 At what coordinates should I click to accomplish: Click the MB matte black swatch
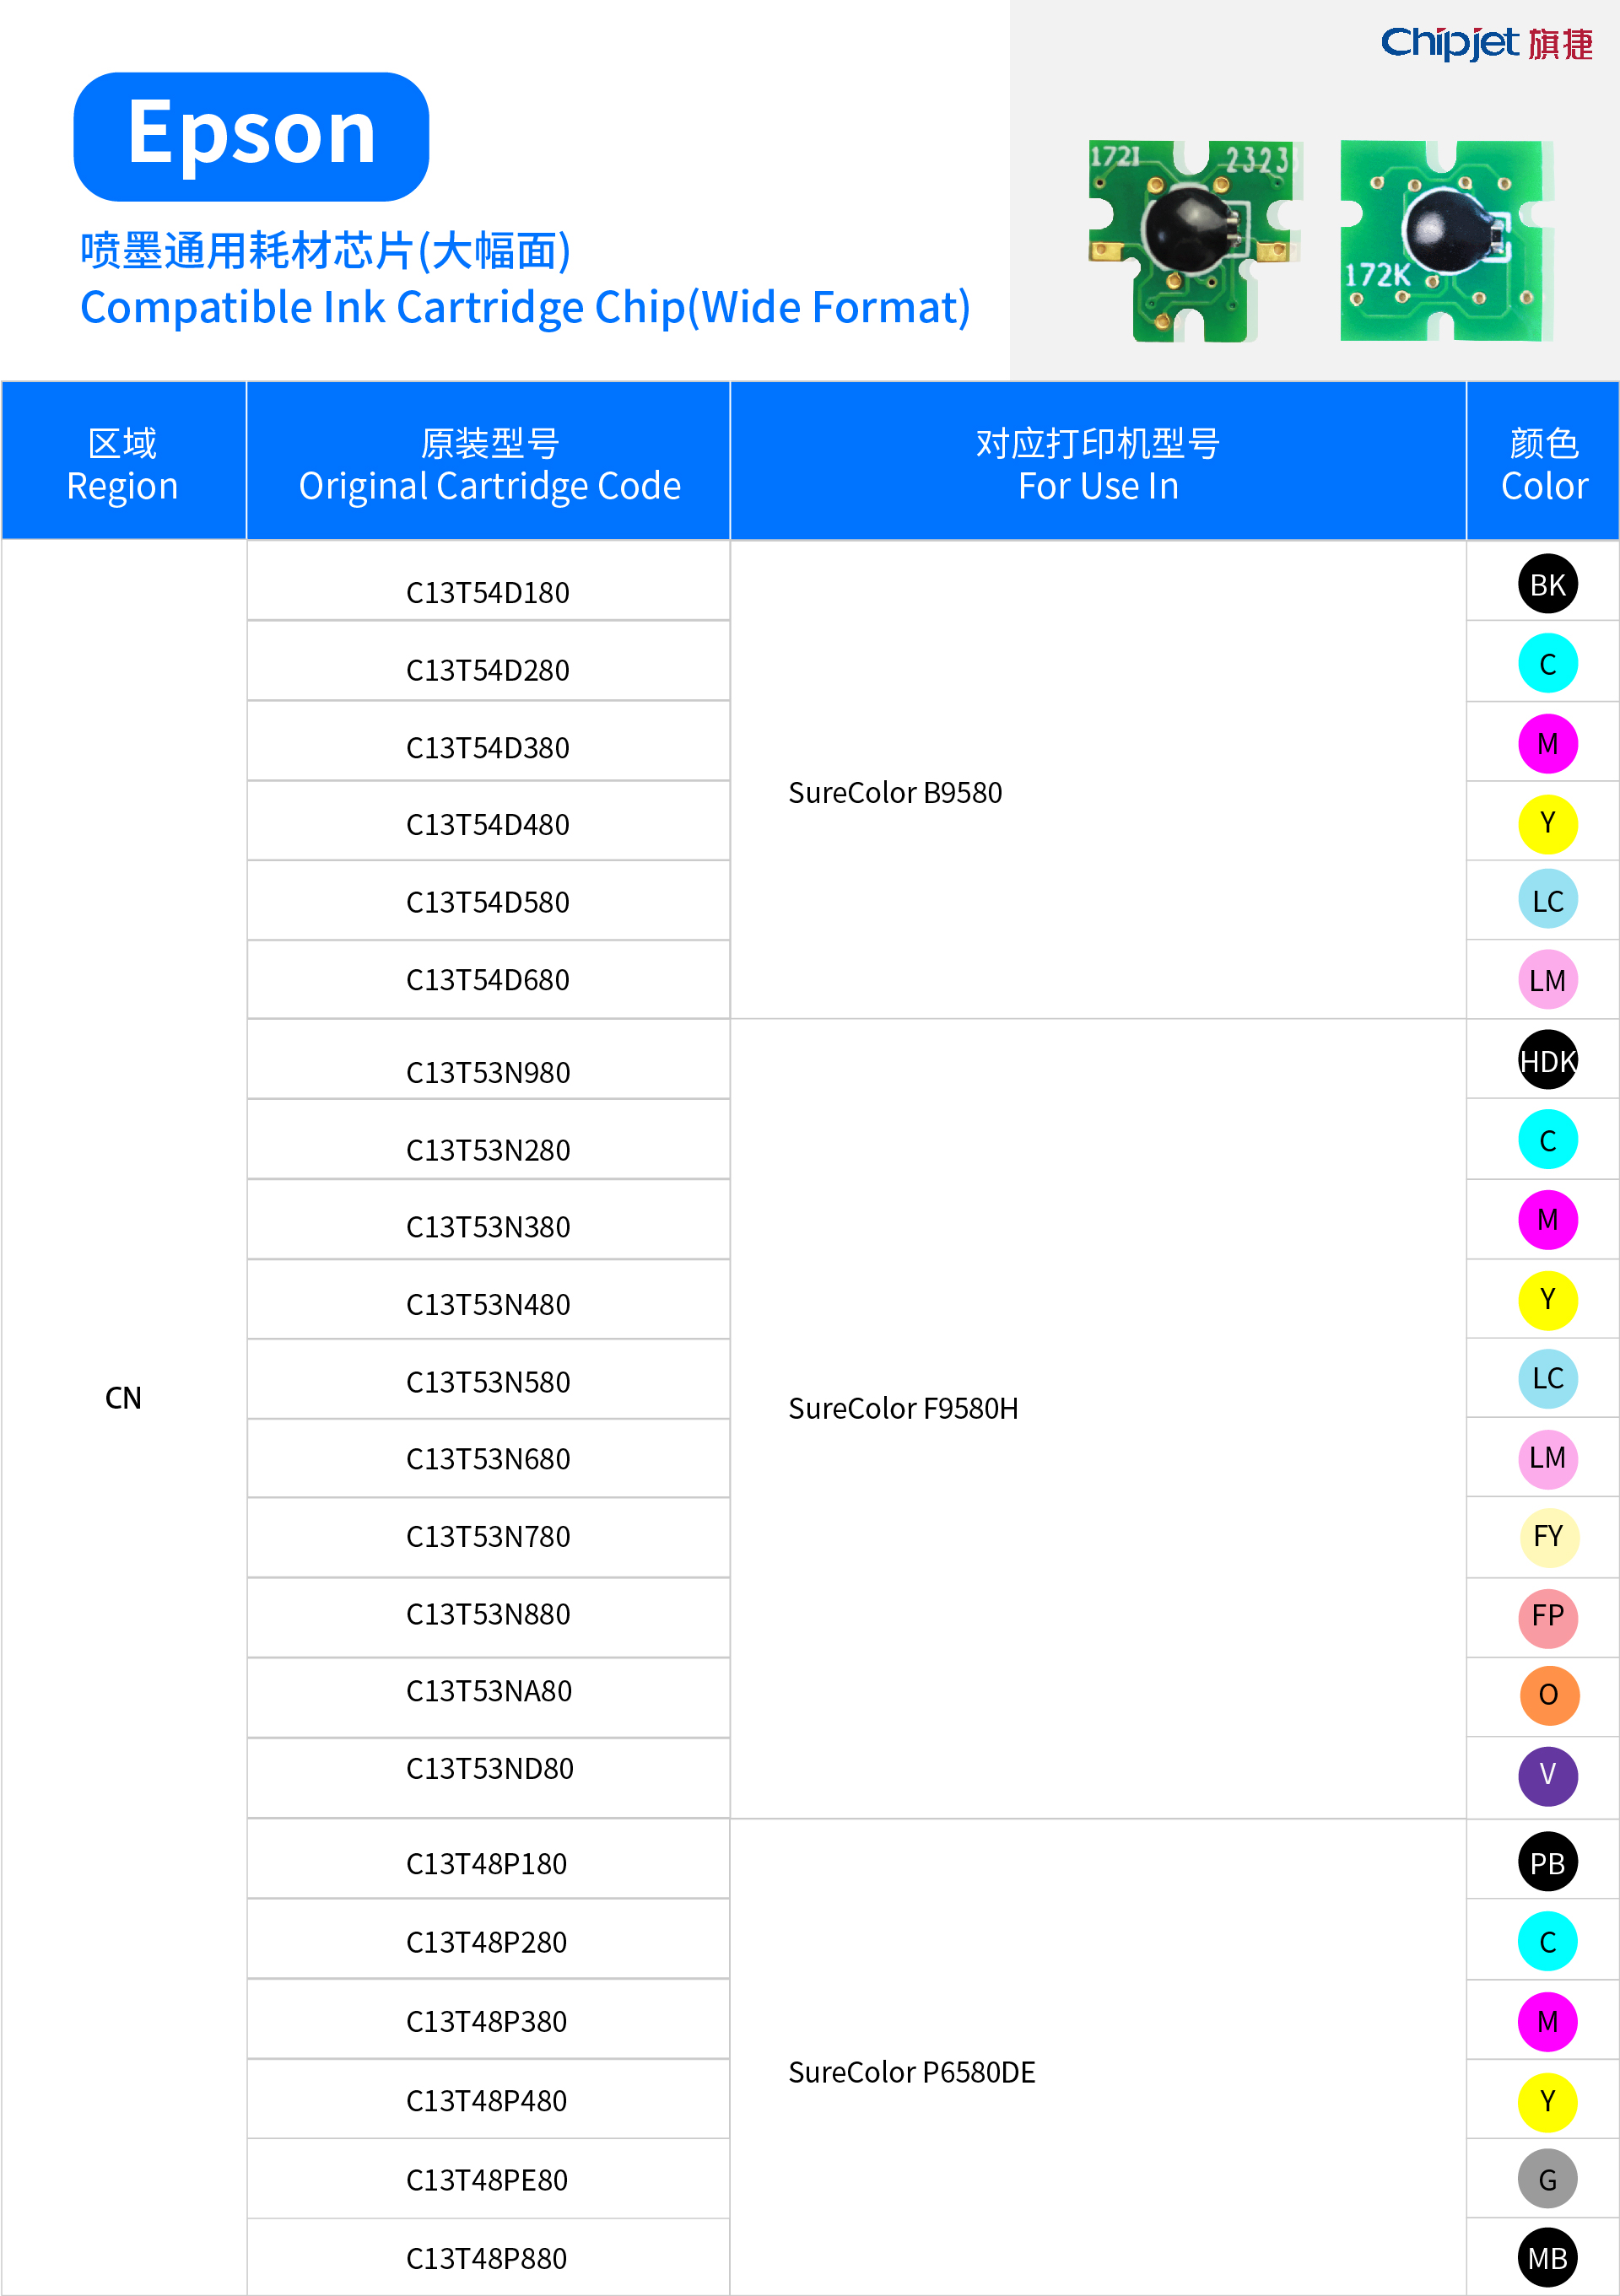[x=1548, y=2258]
